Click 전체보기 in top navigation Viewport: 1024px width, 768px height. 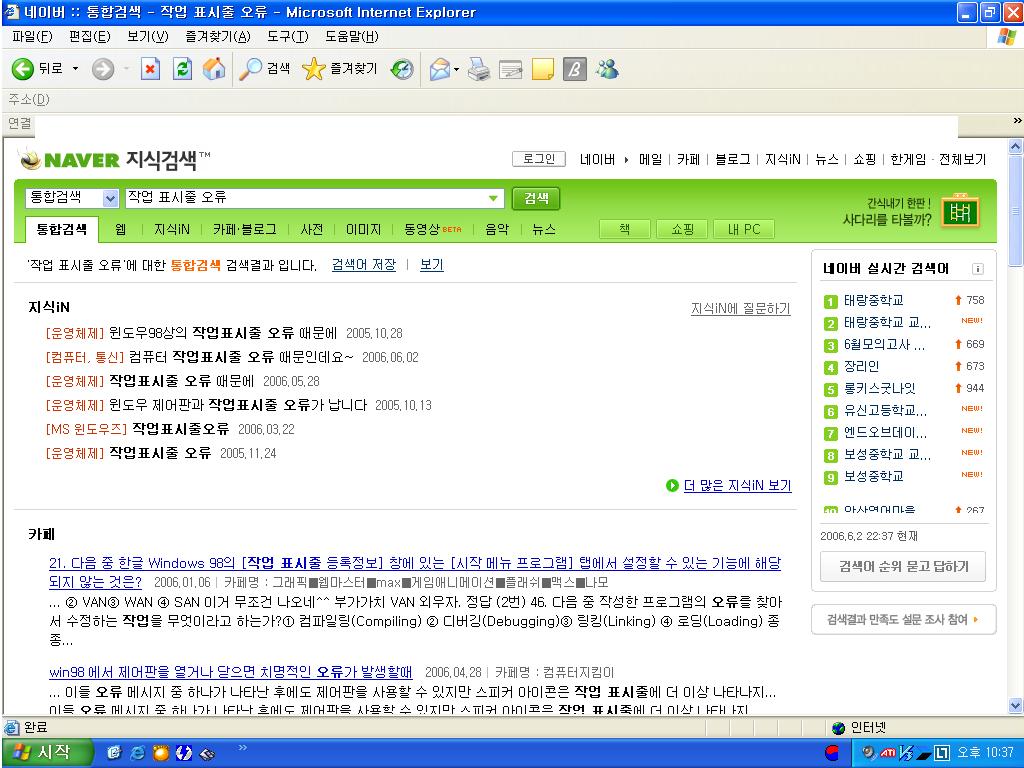(x=962, y=159)
